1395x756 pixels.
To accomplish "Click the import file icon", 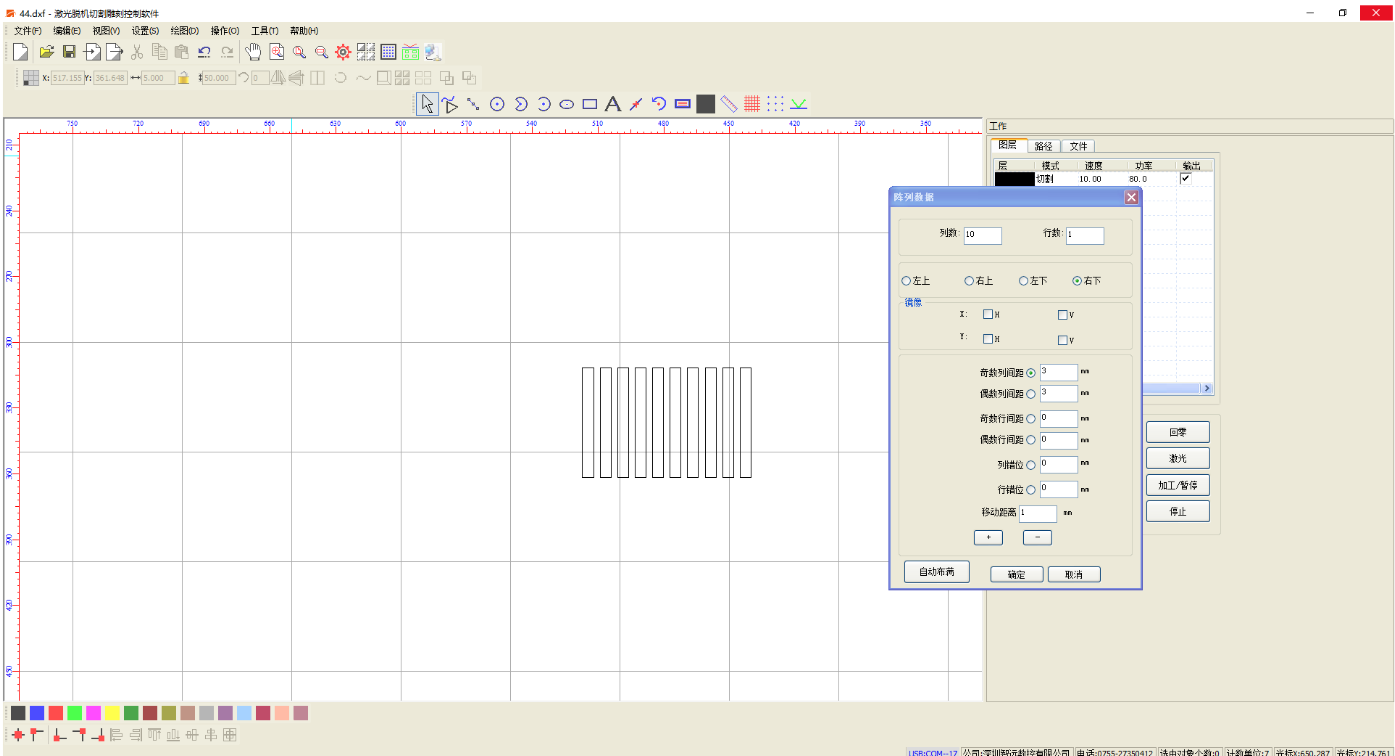I will [x=92, y=52].
